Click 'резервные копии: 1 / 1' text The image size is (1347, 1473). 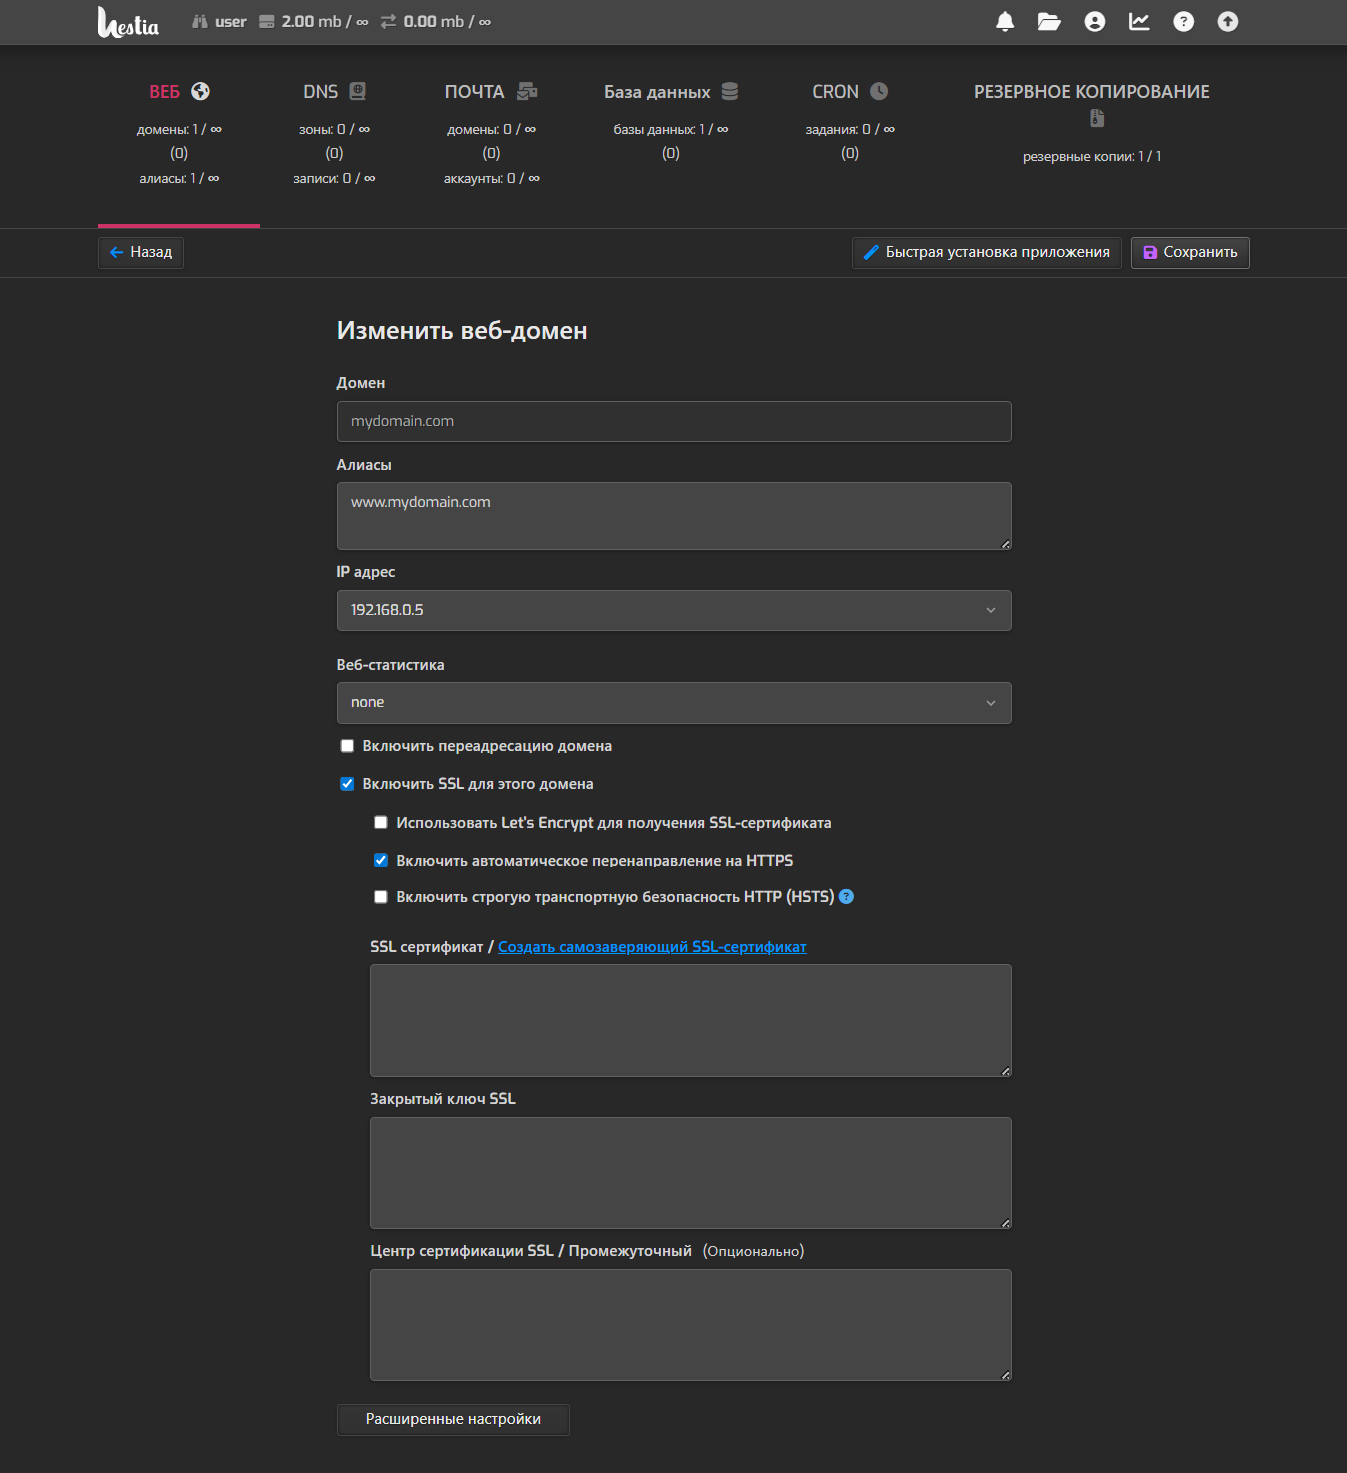(x=1092, y=156)
